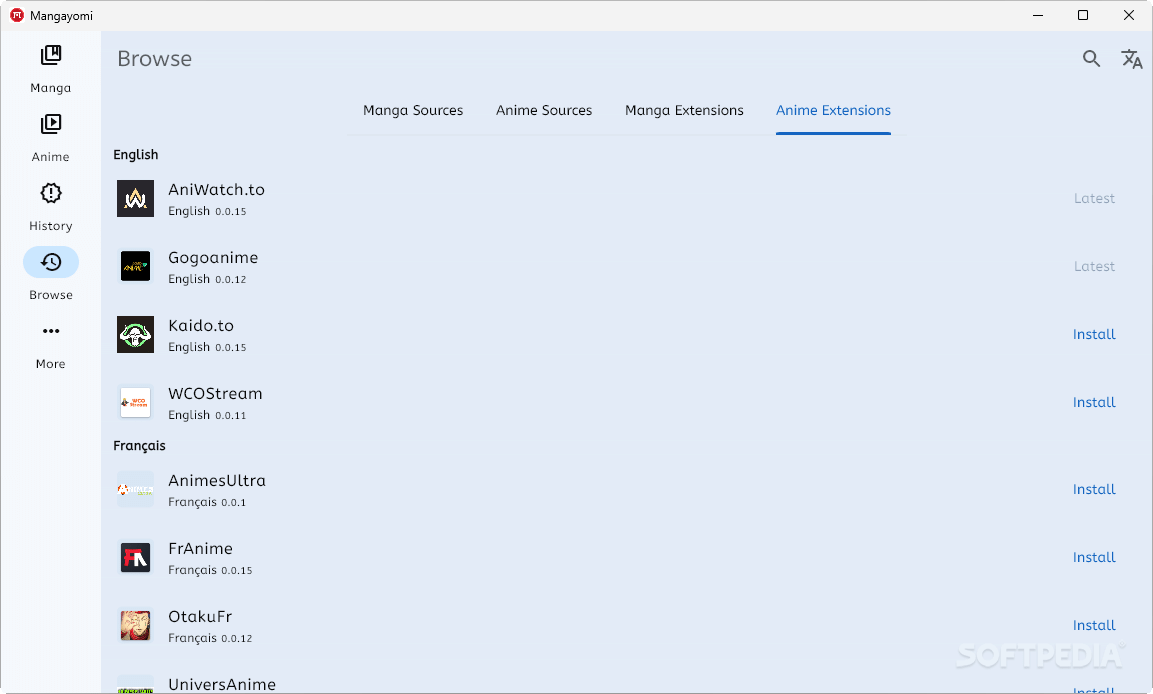
Task: Select the WCOStream extension name
Action: 215,394
